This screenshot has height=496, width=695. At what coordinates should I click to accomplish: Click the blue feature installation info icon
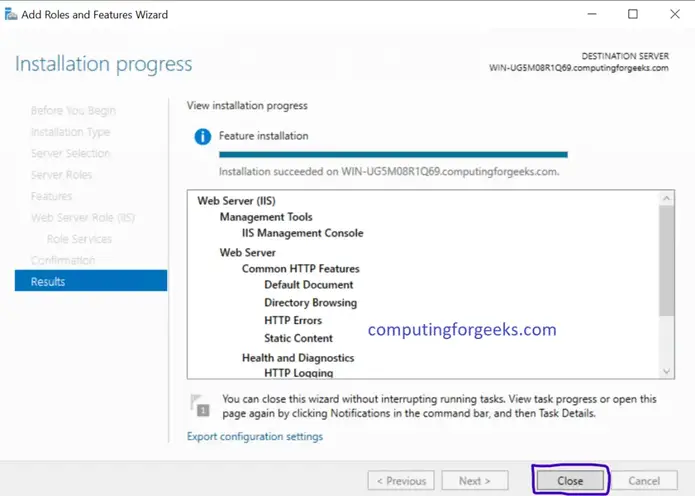(x=203, y=137)
